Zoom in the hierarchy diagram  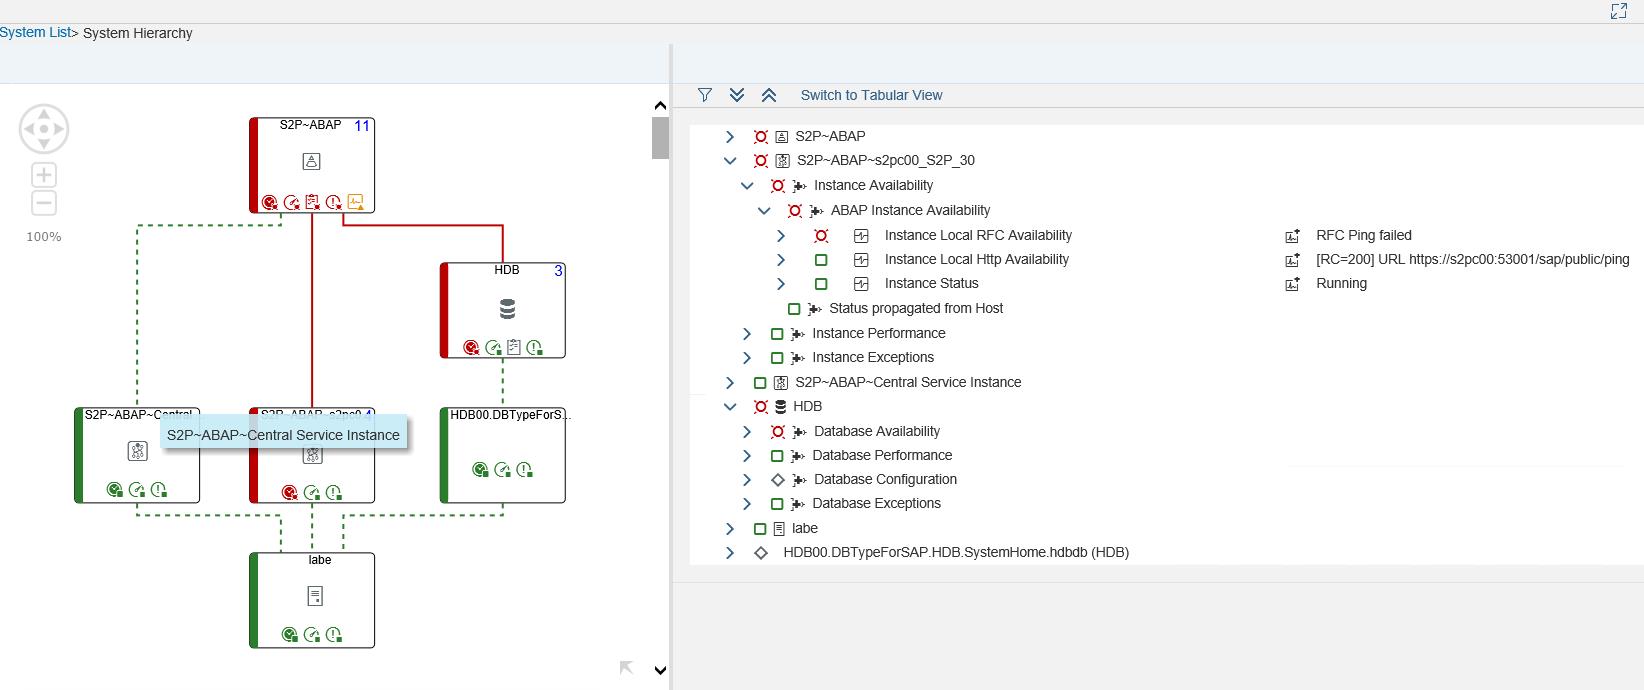pos(44,175)
